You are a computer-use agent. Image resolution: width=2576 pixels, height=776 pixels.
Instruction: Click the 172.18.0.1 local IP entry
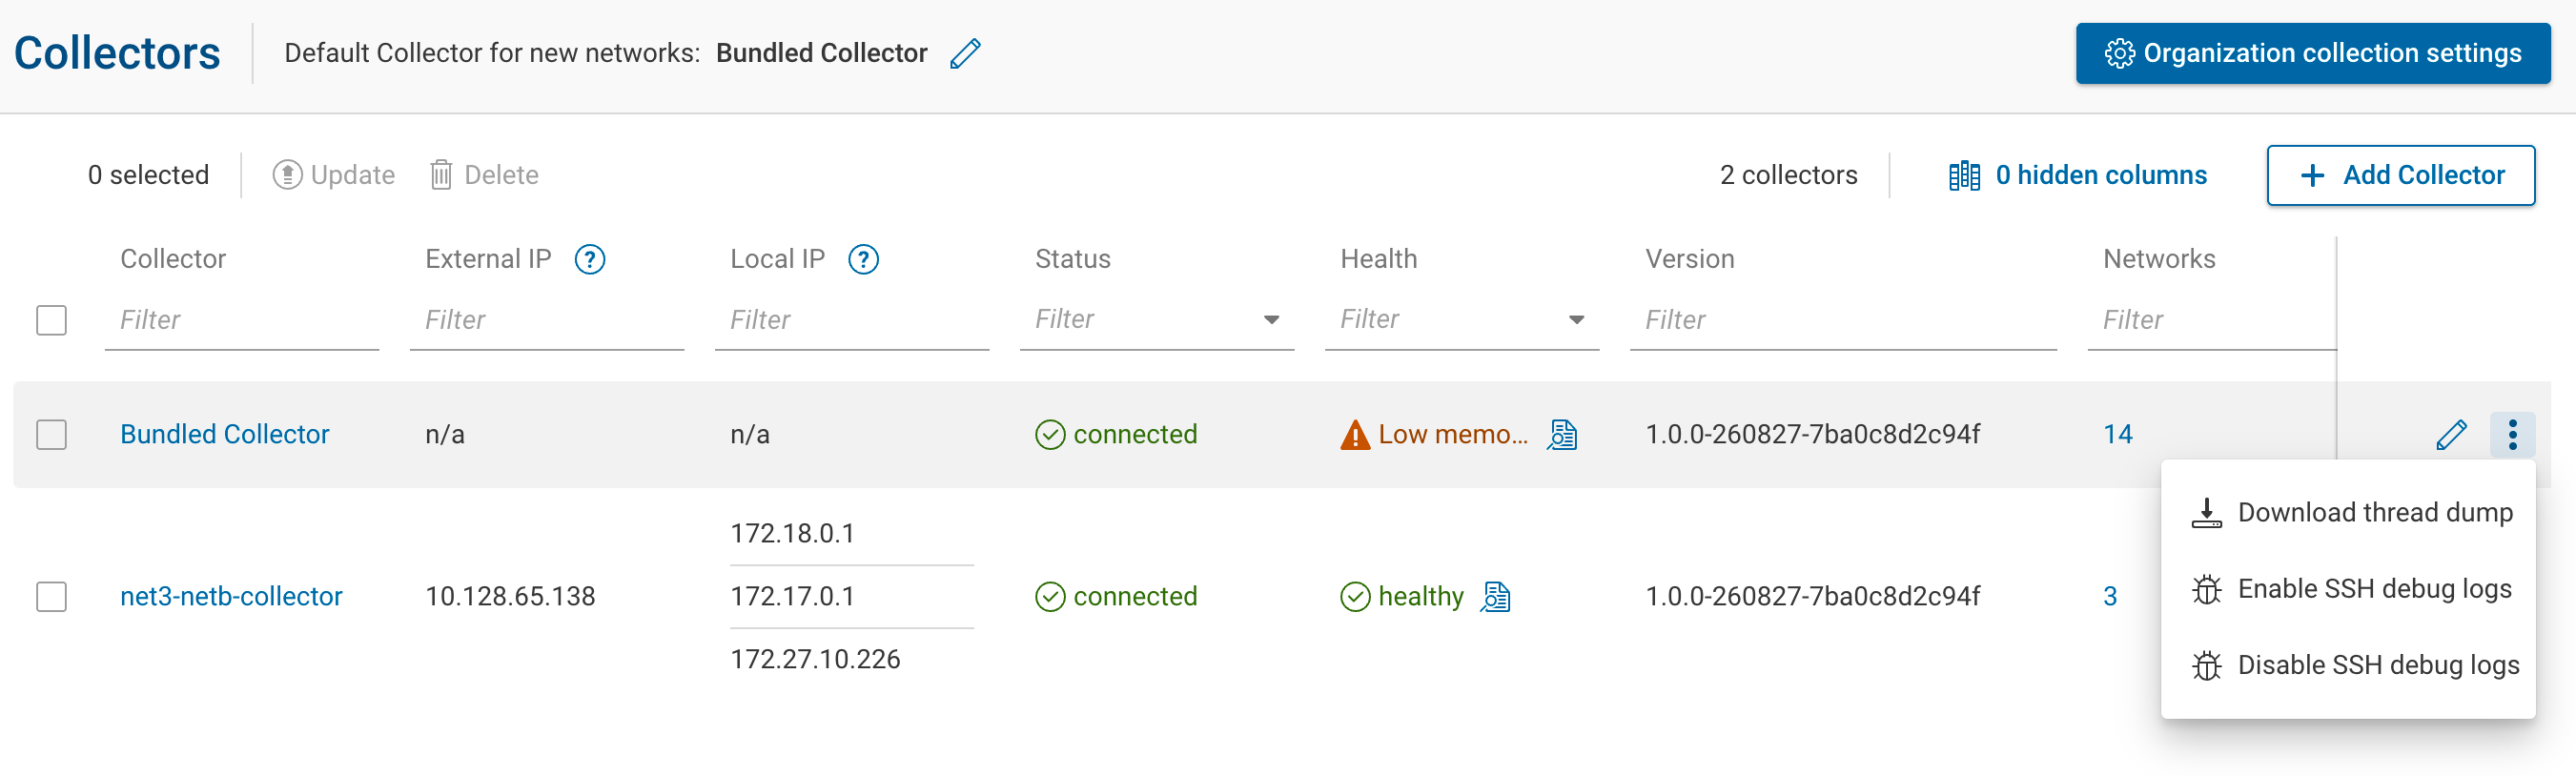[x=792, y=534]
